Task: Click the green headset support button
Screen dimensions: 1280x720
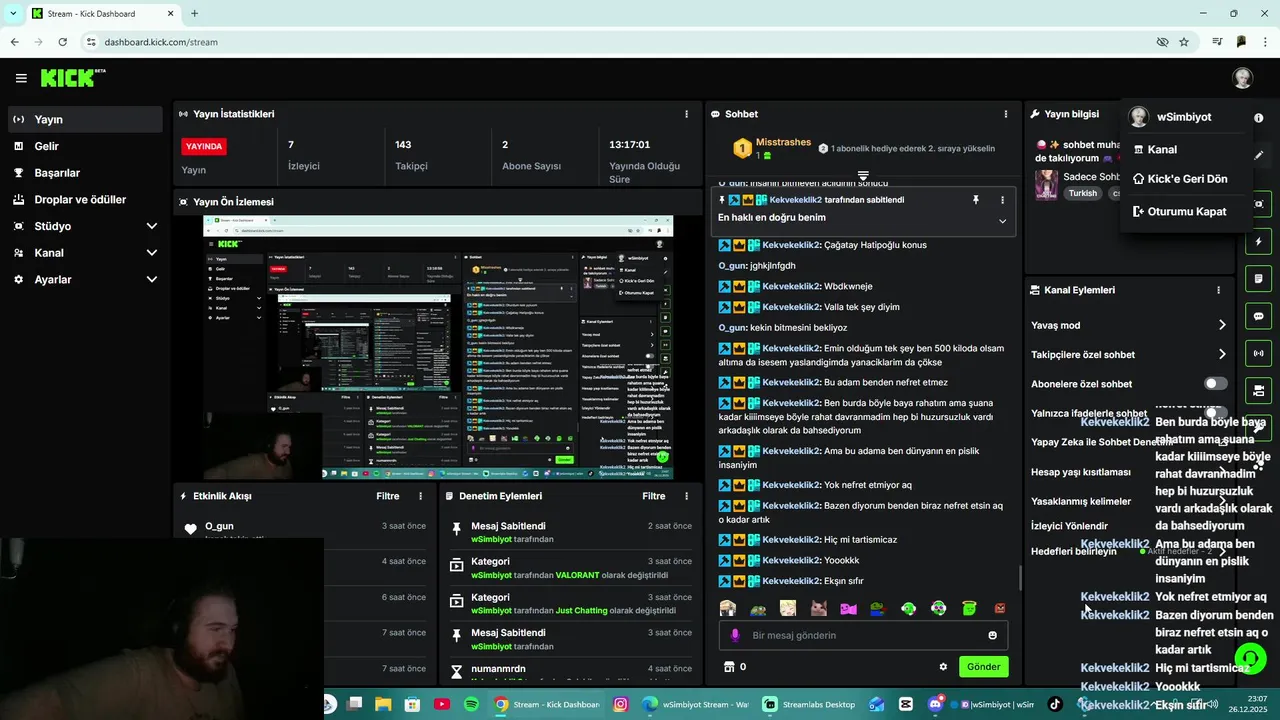Action: (1250, 658)
